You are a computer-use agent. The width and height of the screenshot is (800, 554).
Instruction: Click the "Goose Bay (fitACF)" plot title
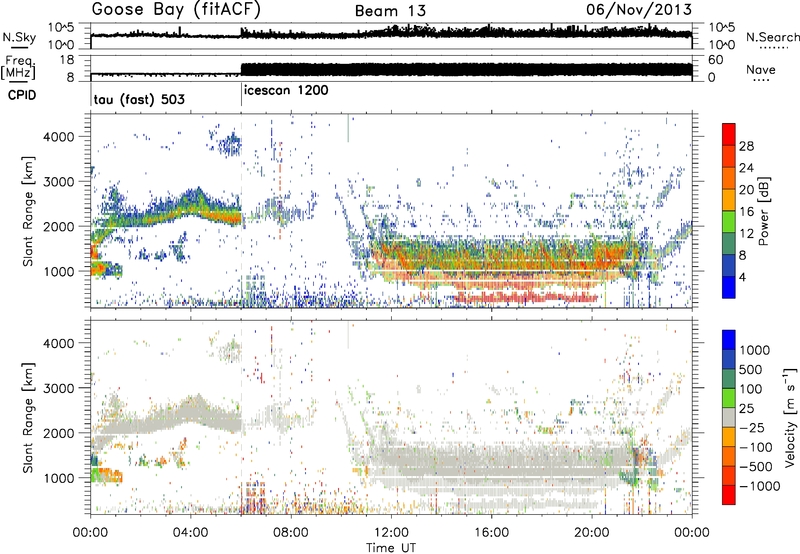point(176,10)
